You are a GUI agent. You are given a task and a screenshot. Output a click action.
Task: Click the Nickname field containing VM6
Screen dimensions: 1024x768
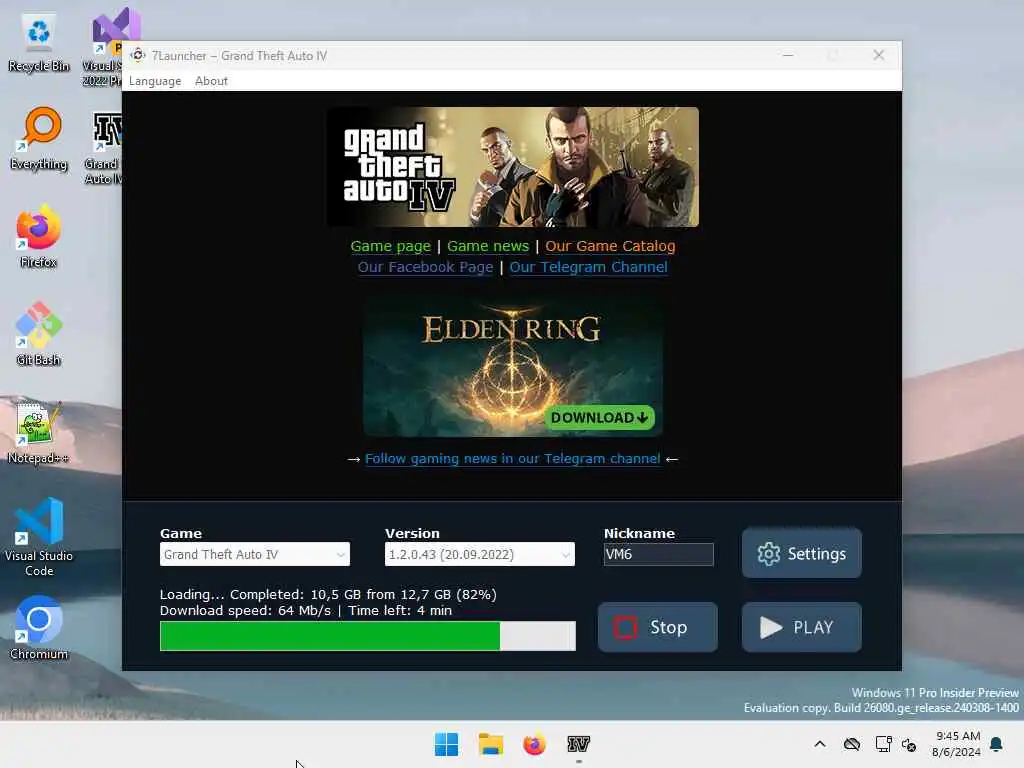coord(658,554)
